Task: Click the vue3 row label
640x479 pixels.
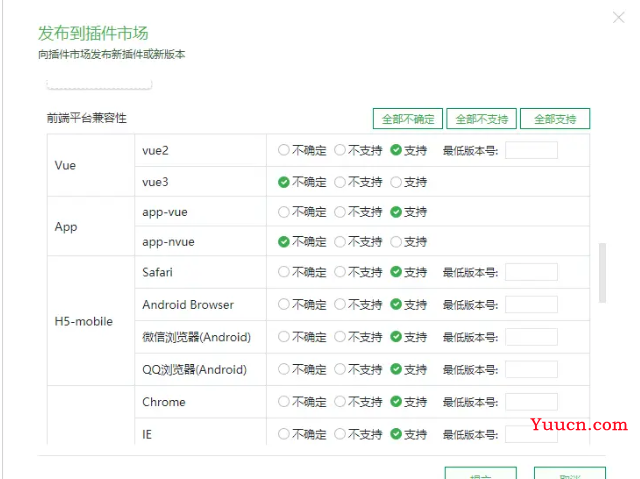Action: tap(155, 182)
